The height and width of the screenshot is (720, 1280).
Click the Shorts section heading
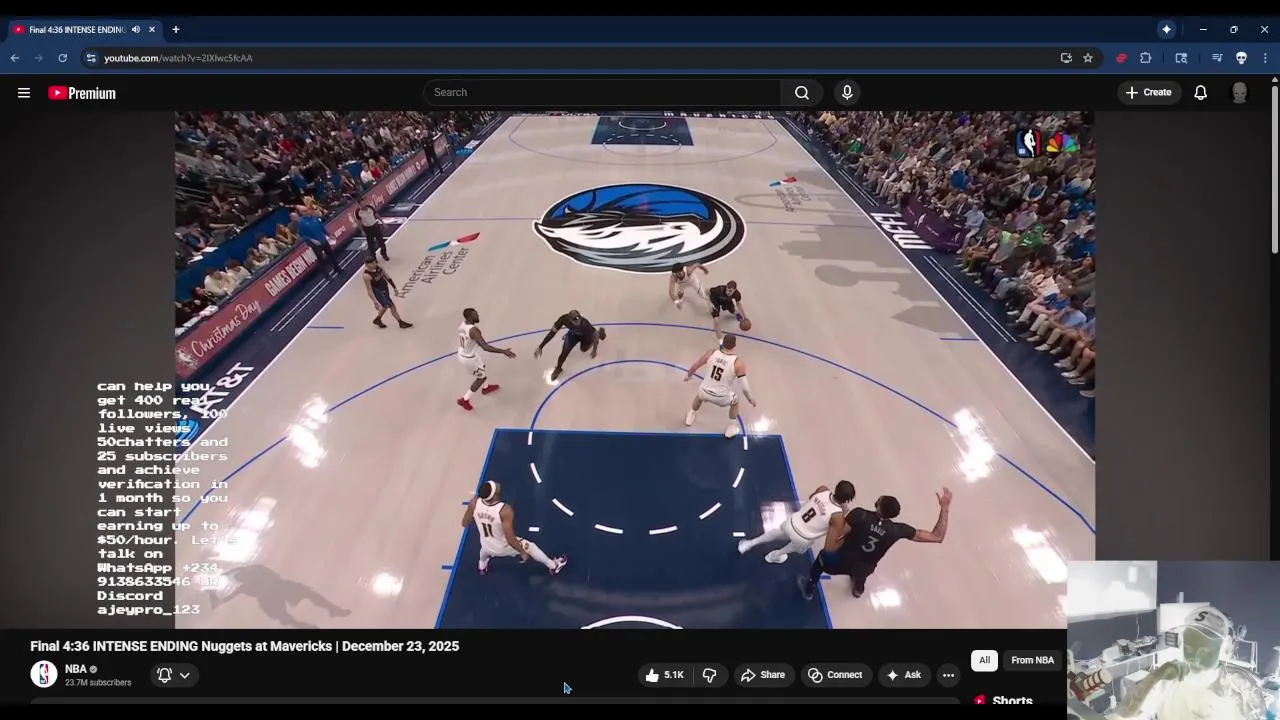[x=1012, y=701]
